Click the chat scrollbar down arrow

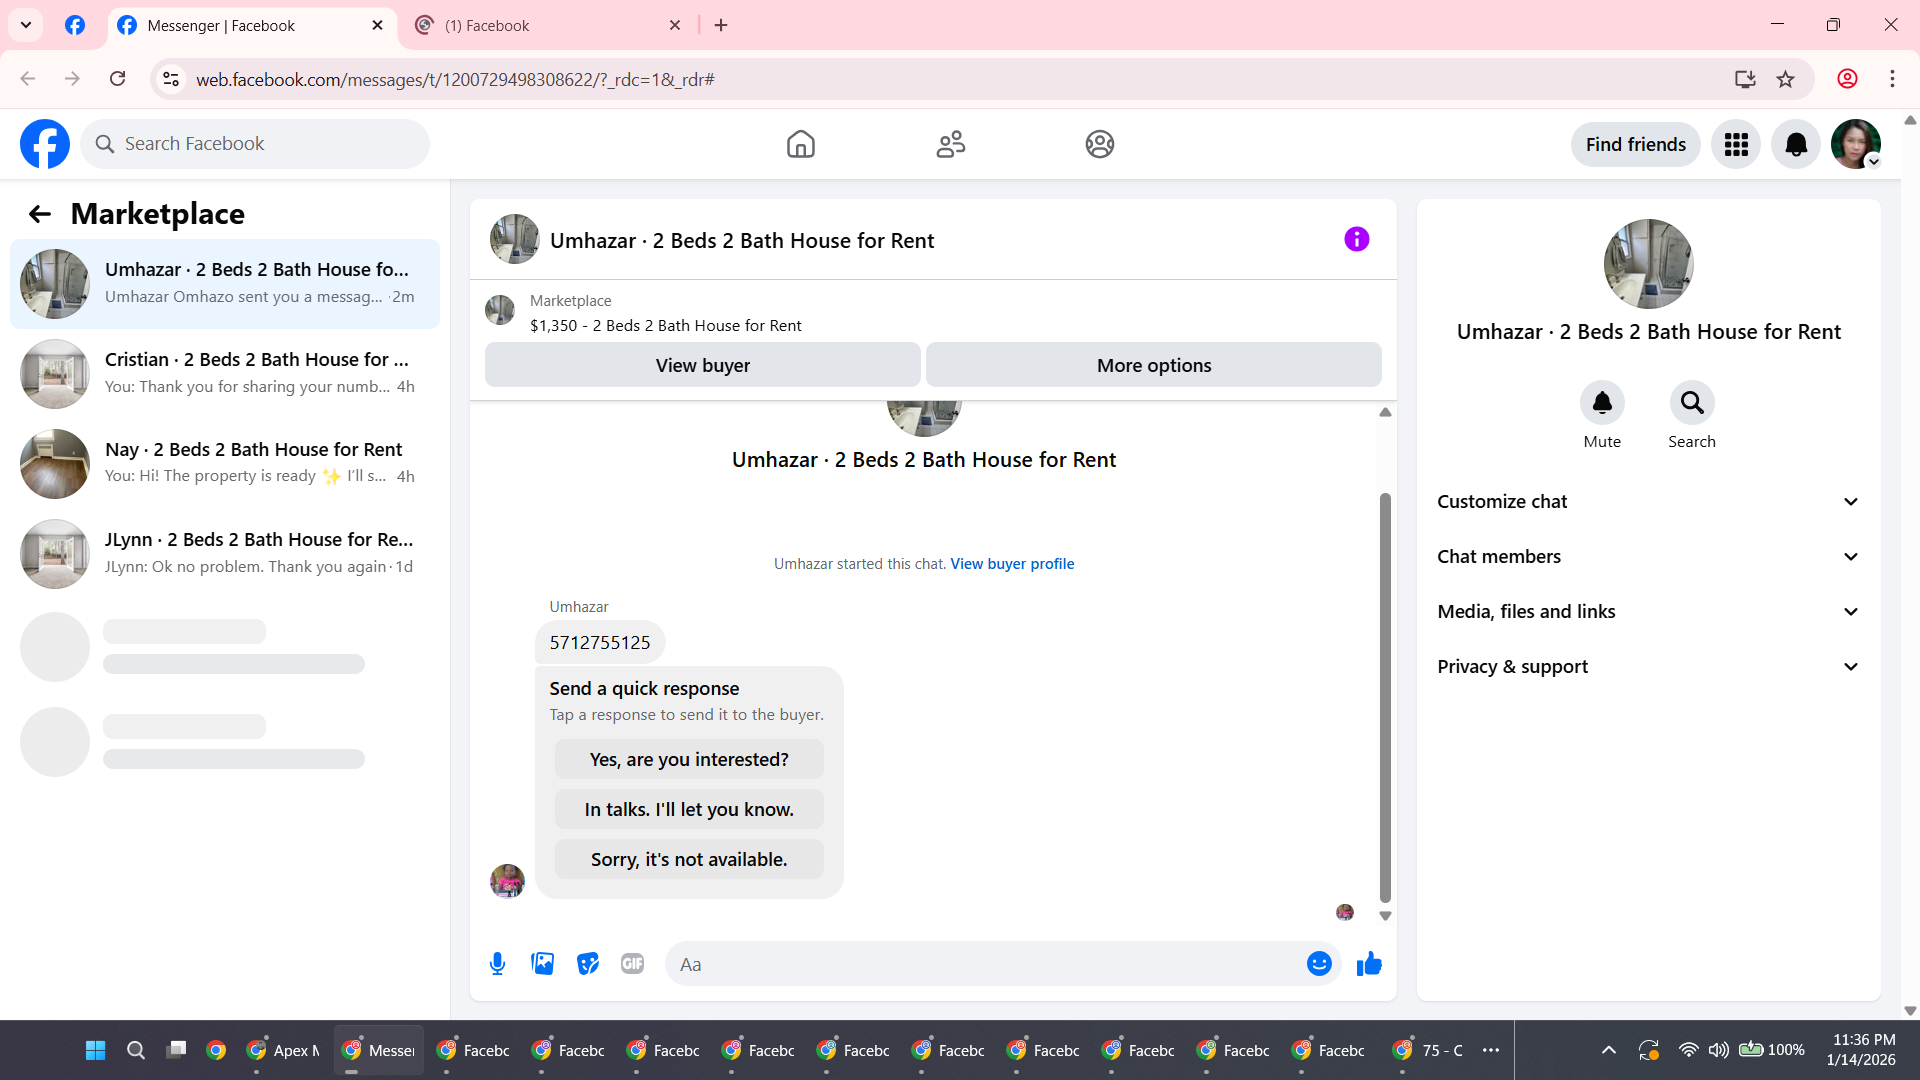point(1385,916)
